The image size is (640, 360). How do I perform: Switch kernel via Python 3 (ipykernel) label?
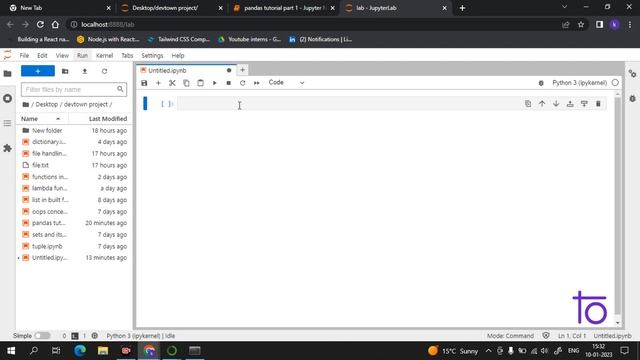click(x=579, y=83)
